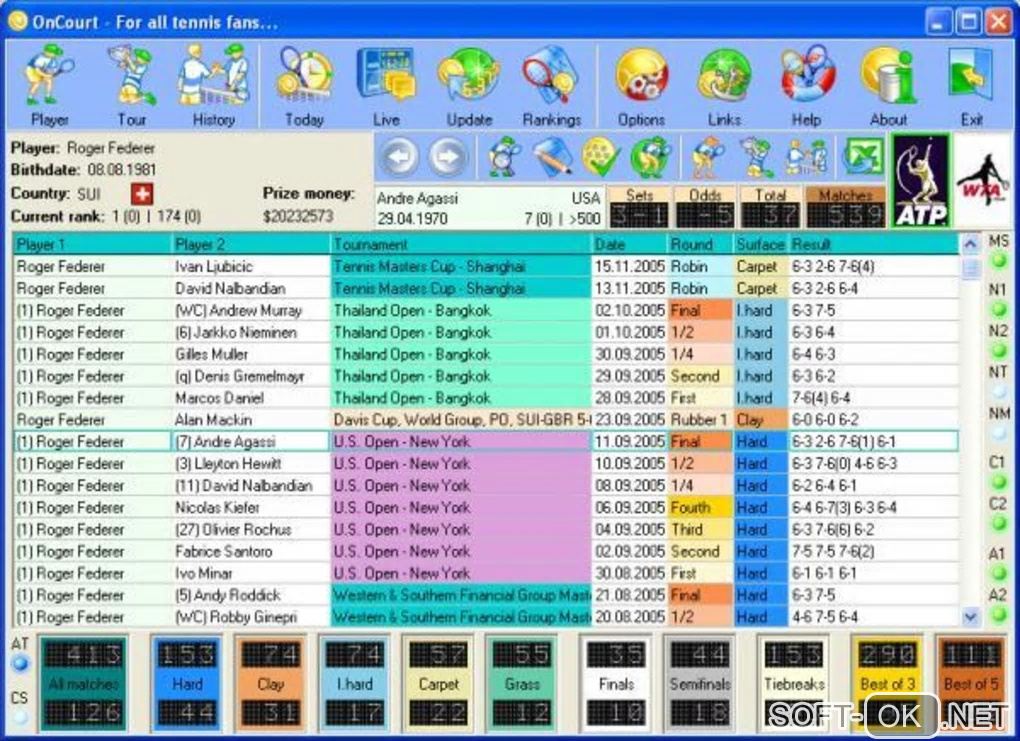Filter by Grass surface panel
This screenshot has height=741, width=1020.
point(522,683)
